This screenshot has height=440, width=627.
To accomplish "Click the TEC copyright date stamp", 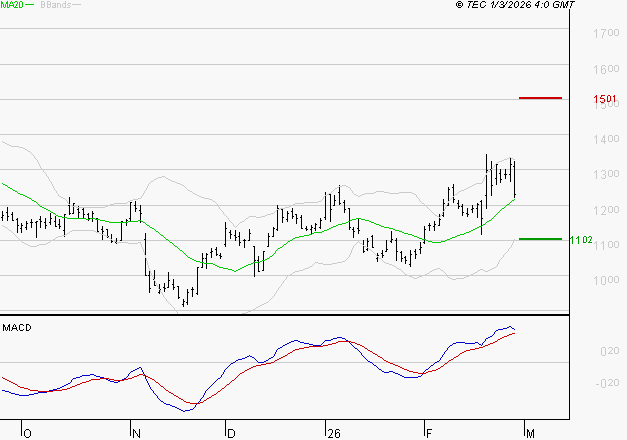I will click(515, 5).
